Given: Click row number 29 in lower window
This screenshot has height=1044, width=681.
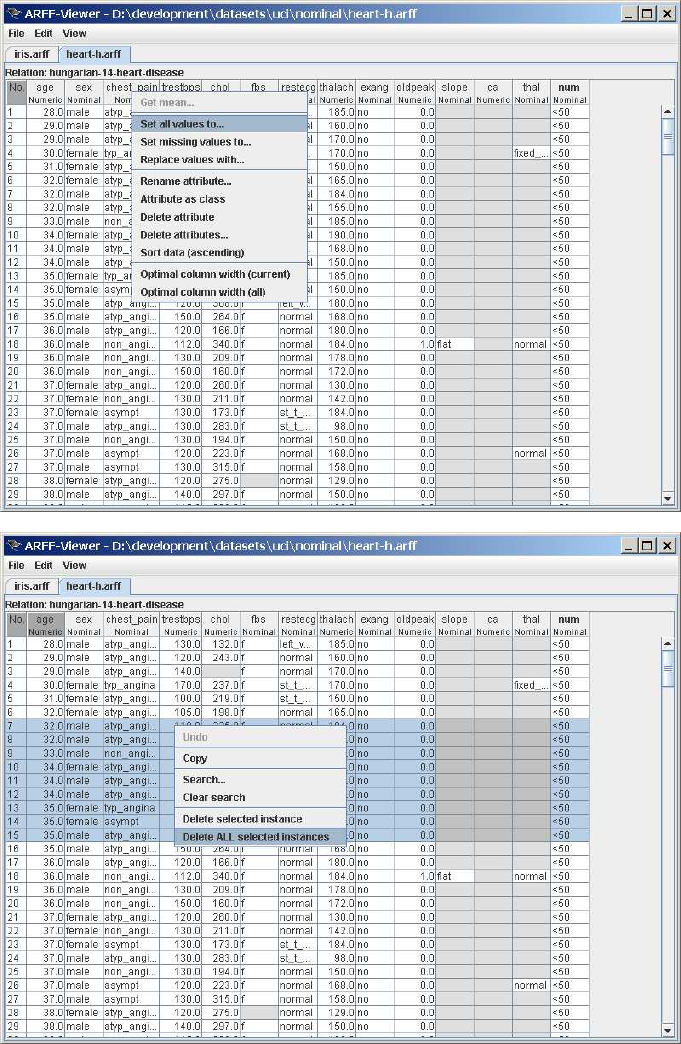Looking at the screenshot, I should (16, 1026).
